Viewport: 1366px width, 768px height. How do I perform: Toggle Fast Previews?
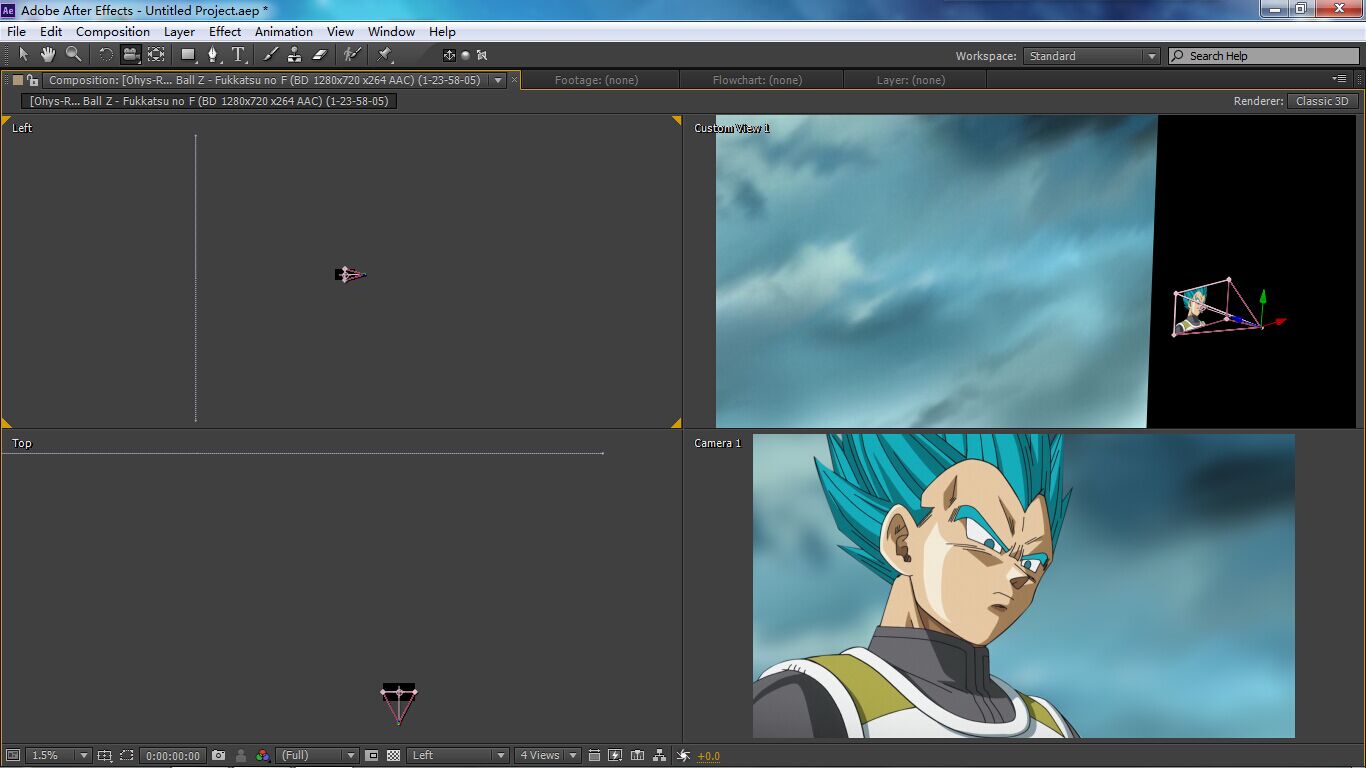615,755
